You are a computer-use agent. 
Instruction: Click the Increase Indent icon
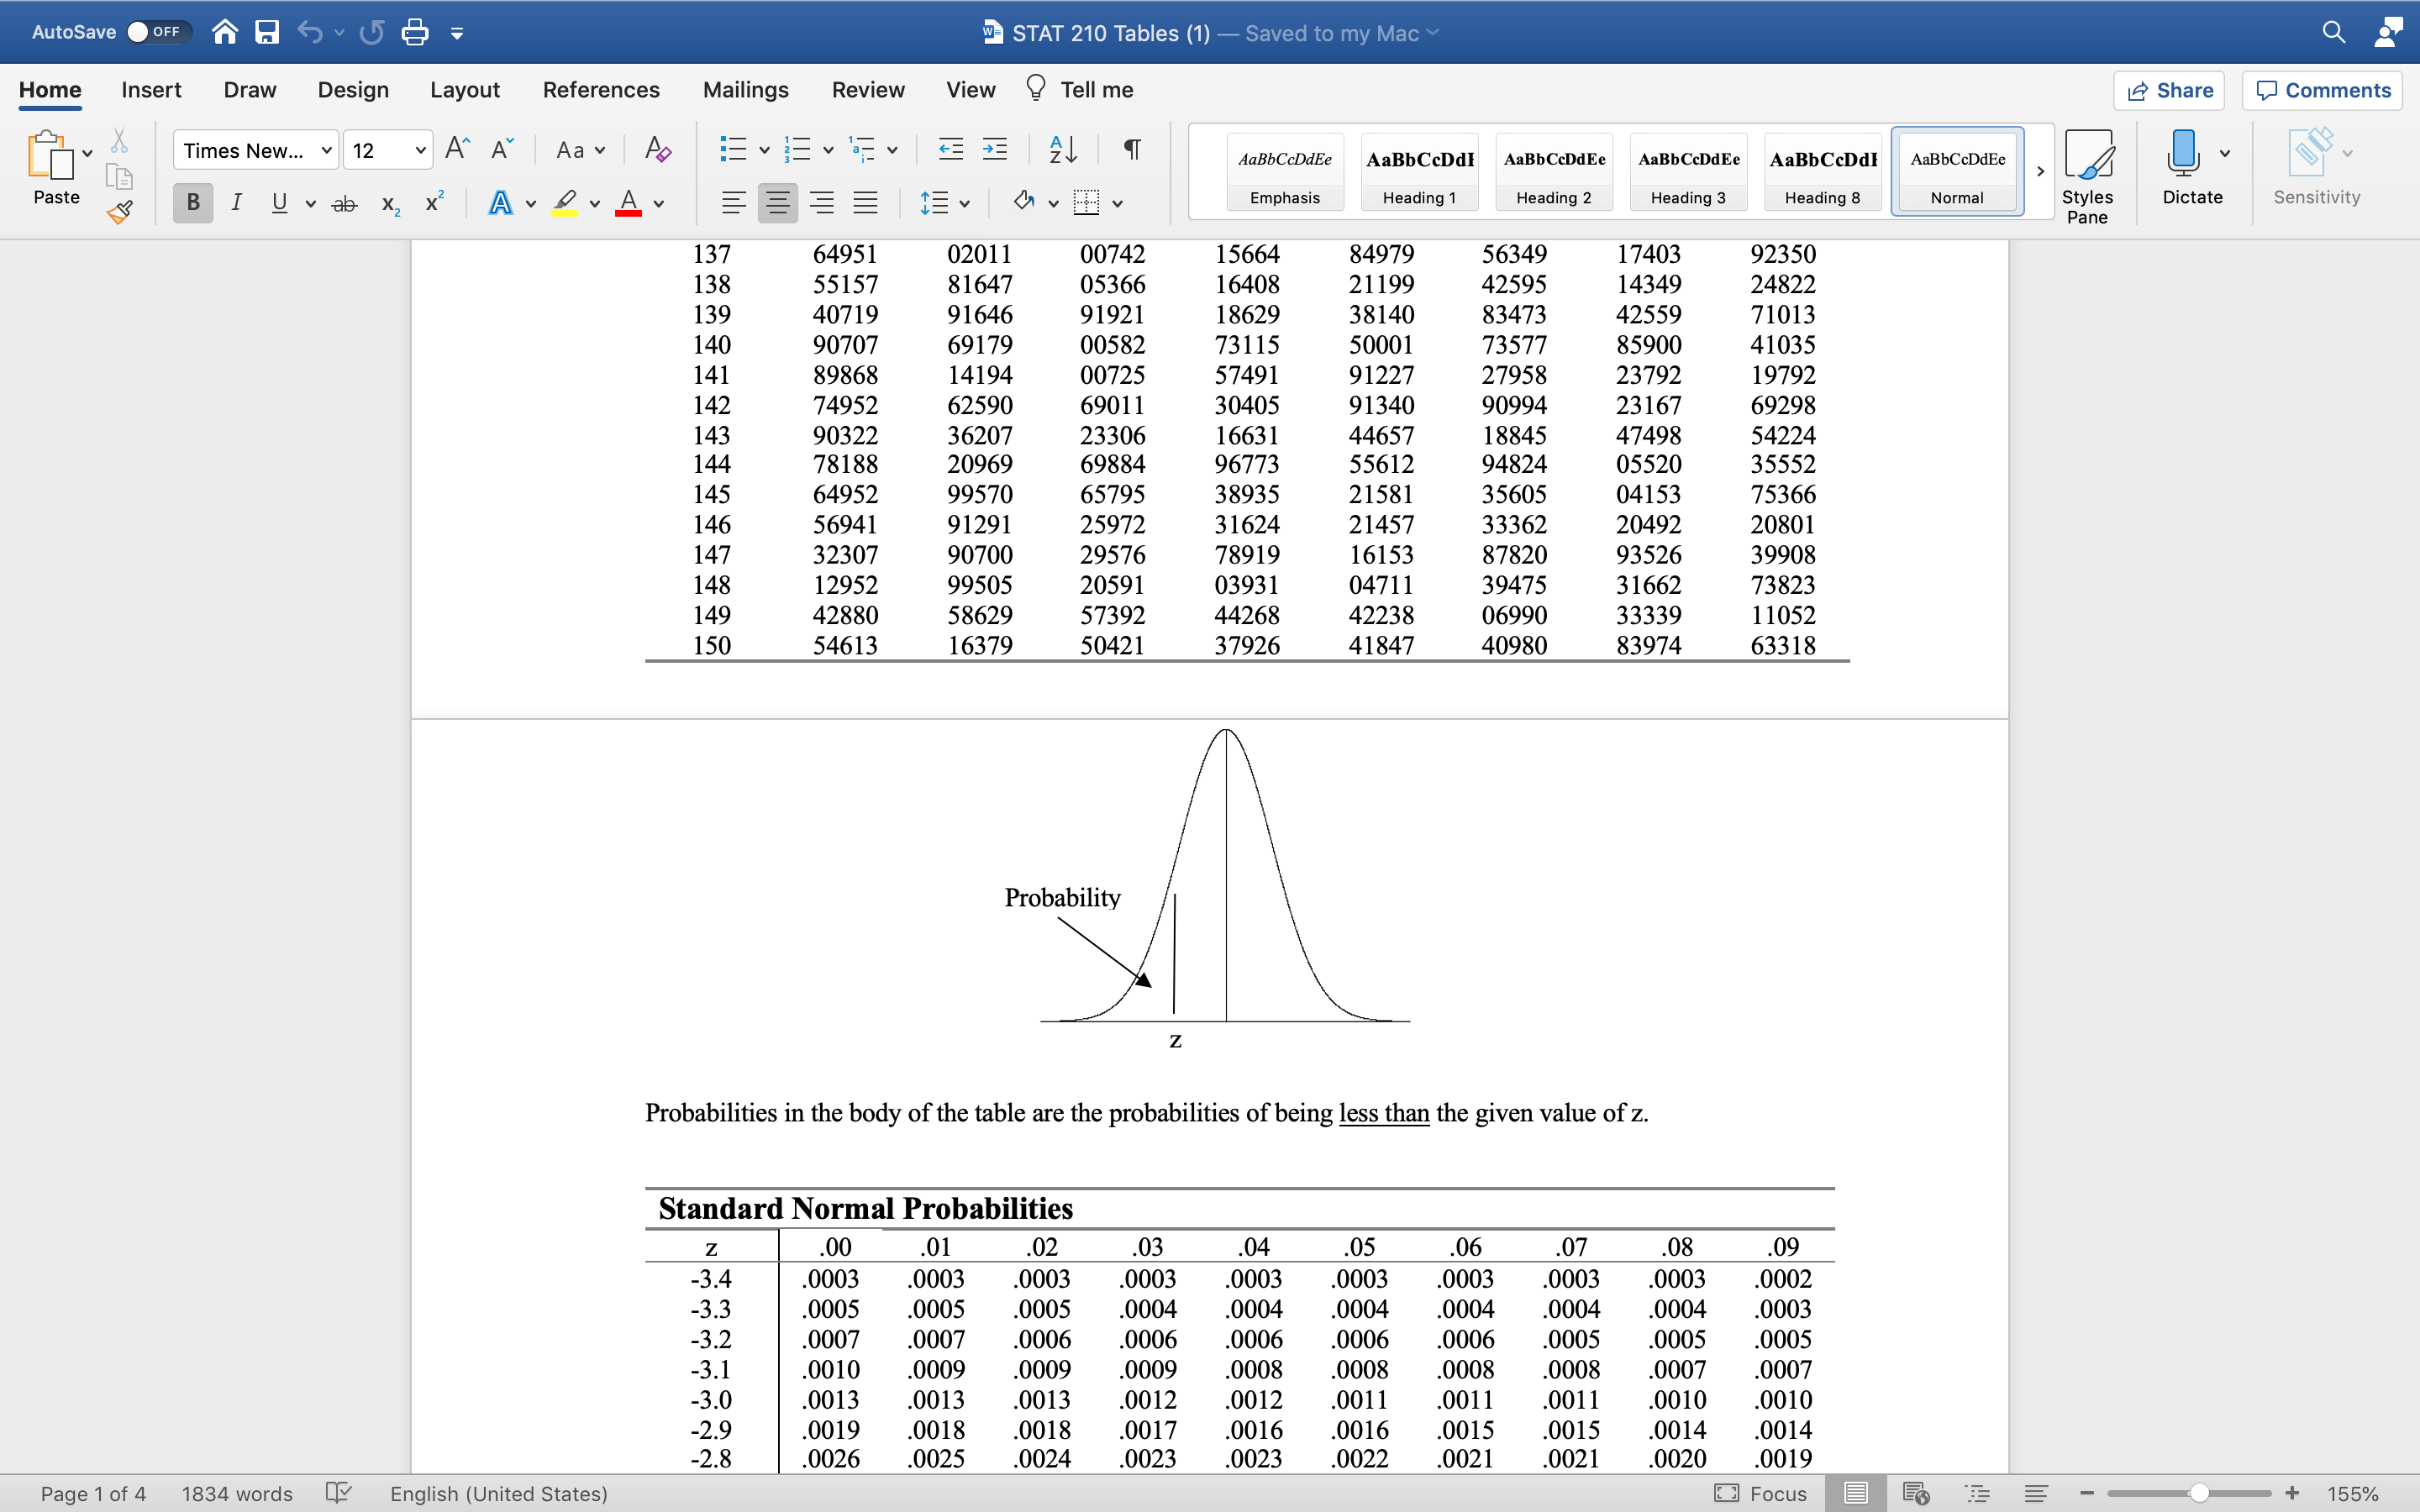pyautogui.click(x=995, y=150)
